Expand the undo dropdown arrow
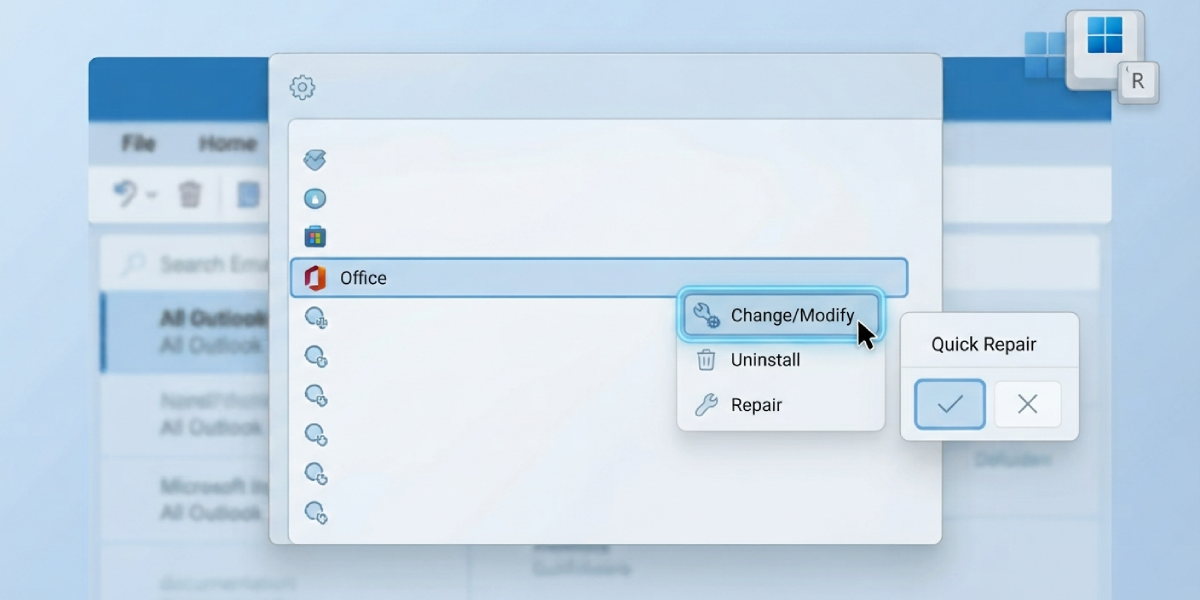The image size is (1200, 600). coord(152,195)
